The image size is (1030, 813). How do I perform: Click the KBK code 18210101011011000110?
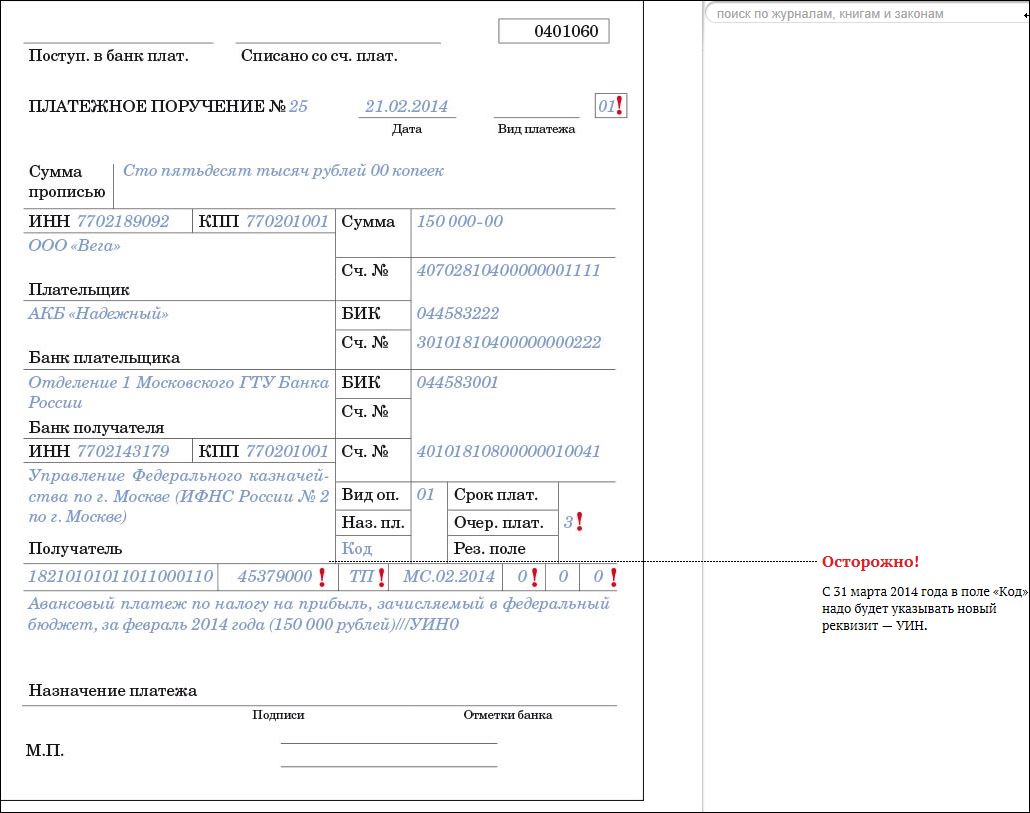point(121,576)
